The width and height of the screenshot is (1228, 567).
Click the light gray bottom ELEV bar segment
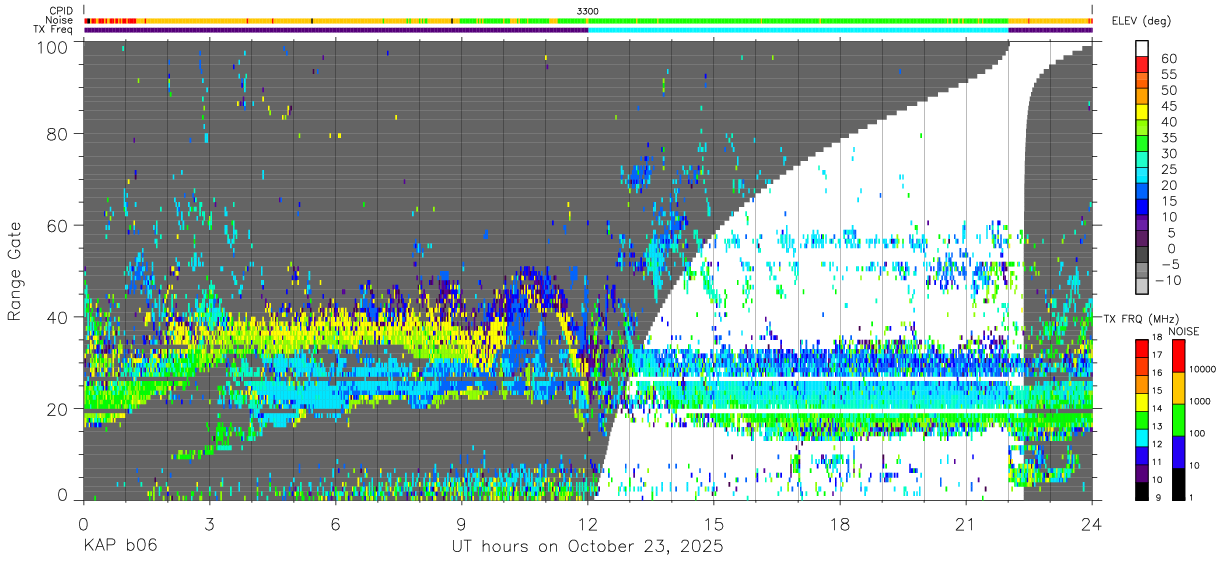(1141, 288)
